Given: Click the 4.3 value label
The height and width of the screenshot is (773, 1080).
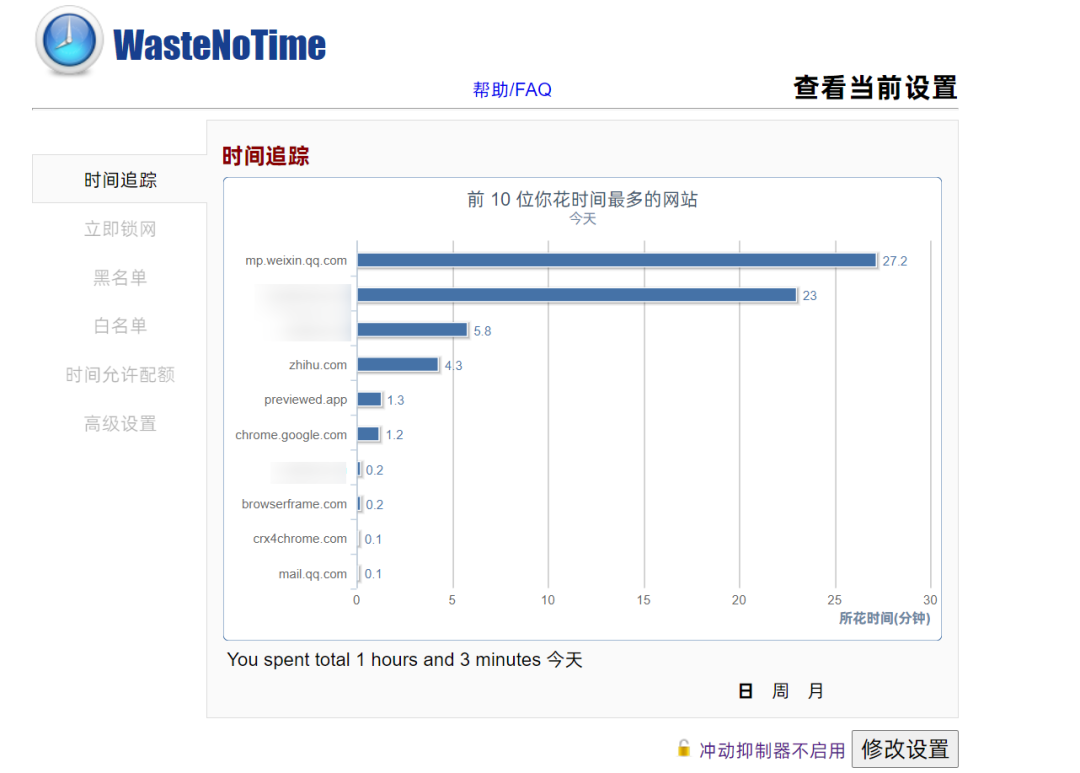Looking at the screenshot, I should point(453,366).
